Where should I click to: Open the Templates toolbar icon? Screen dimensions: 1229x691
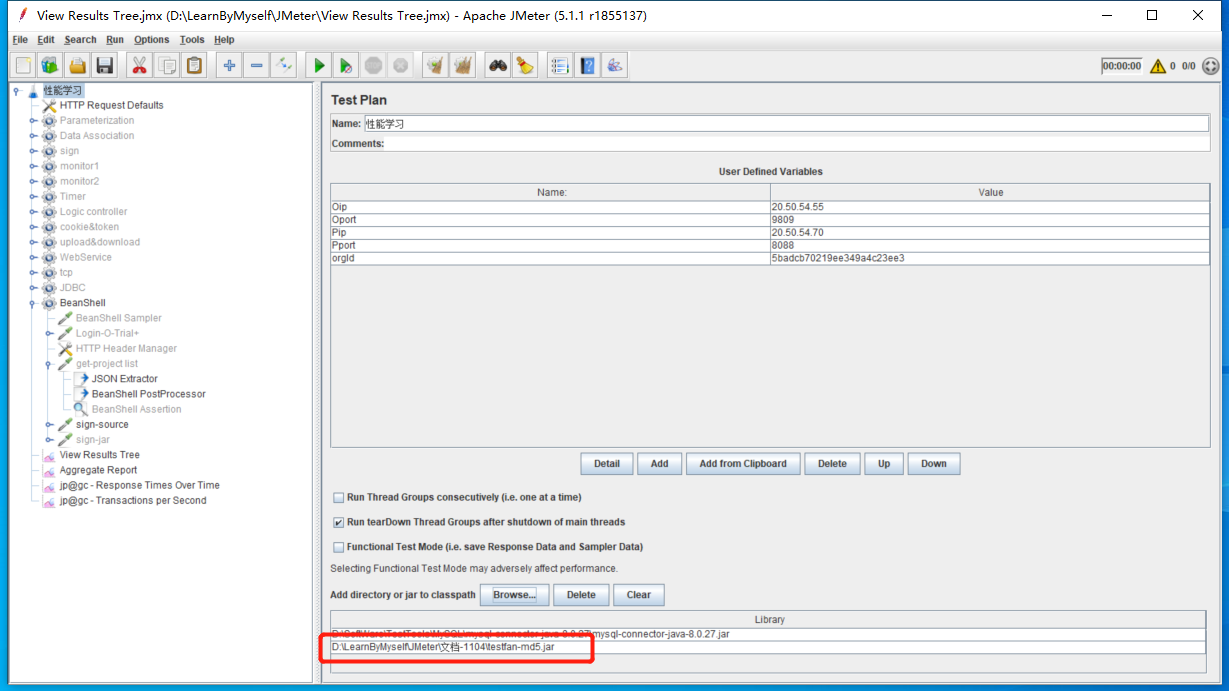50,66
